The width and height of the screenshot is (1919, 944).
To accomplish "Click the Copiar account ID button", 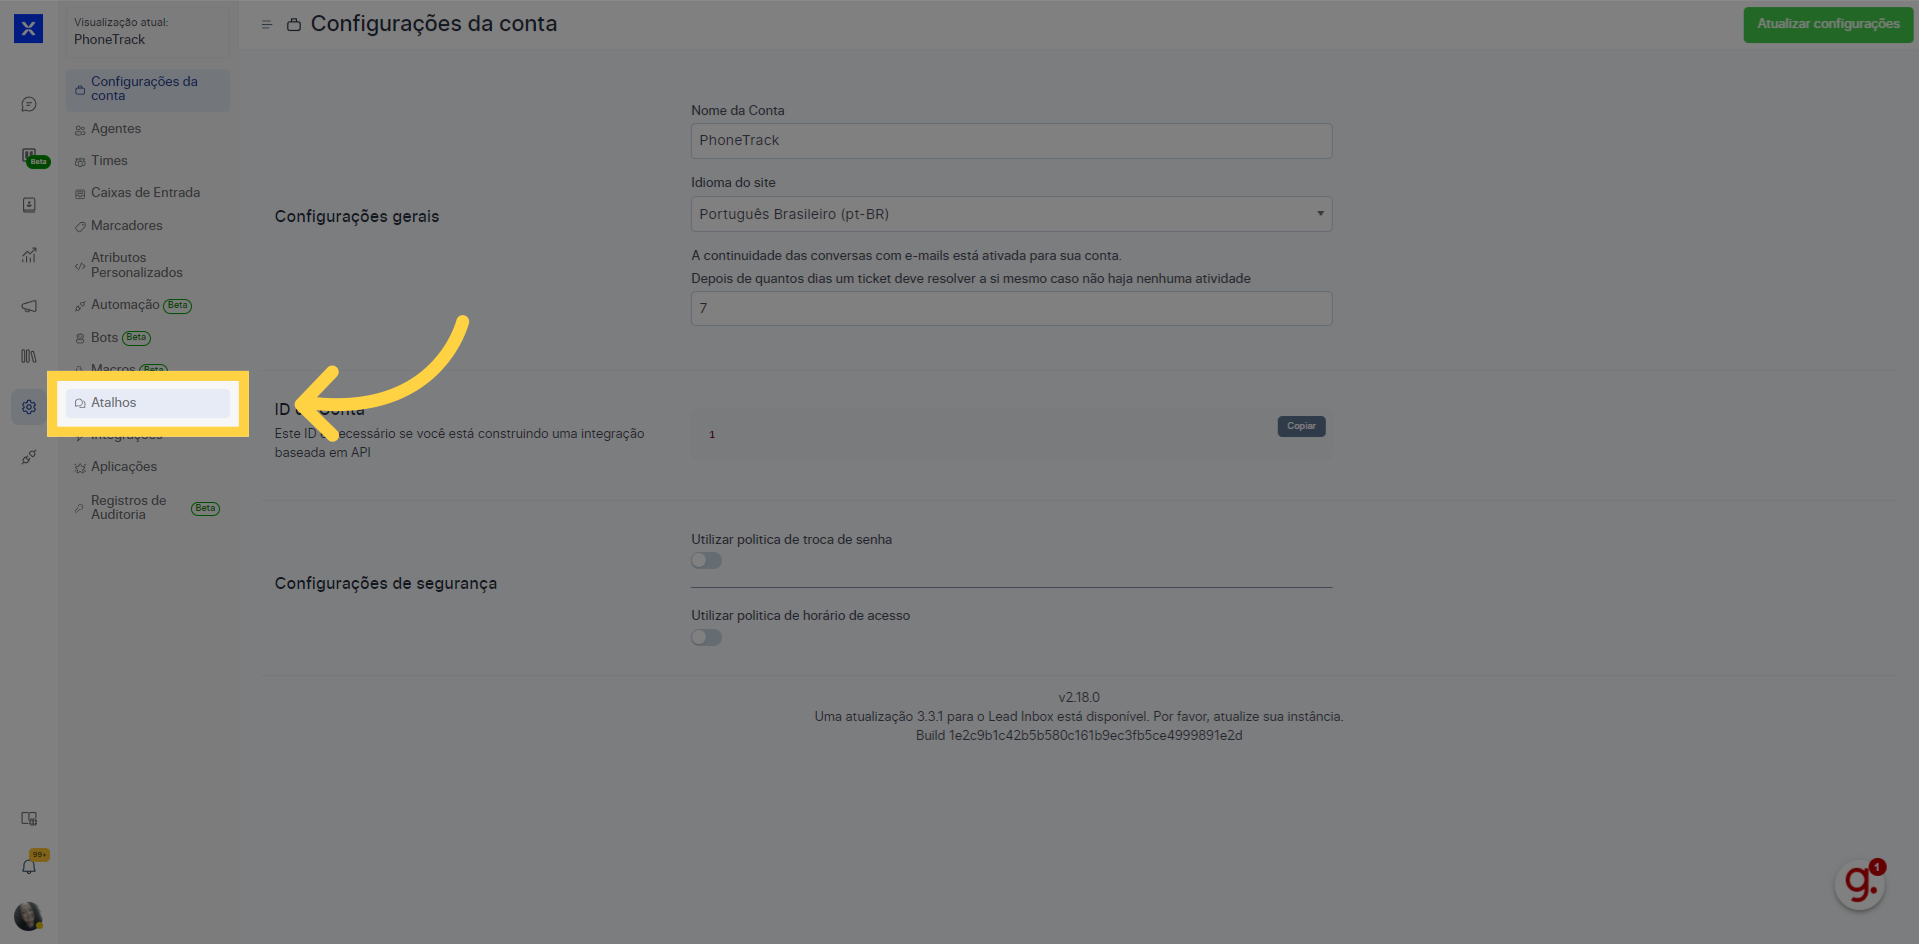I will click(1301, 426).
